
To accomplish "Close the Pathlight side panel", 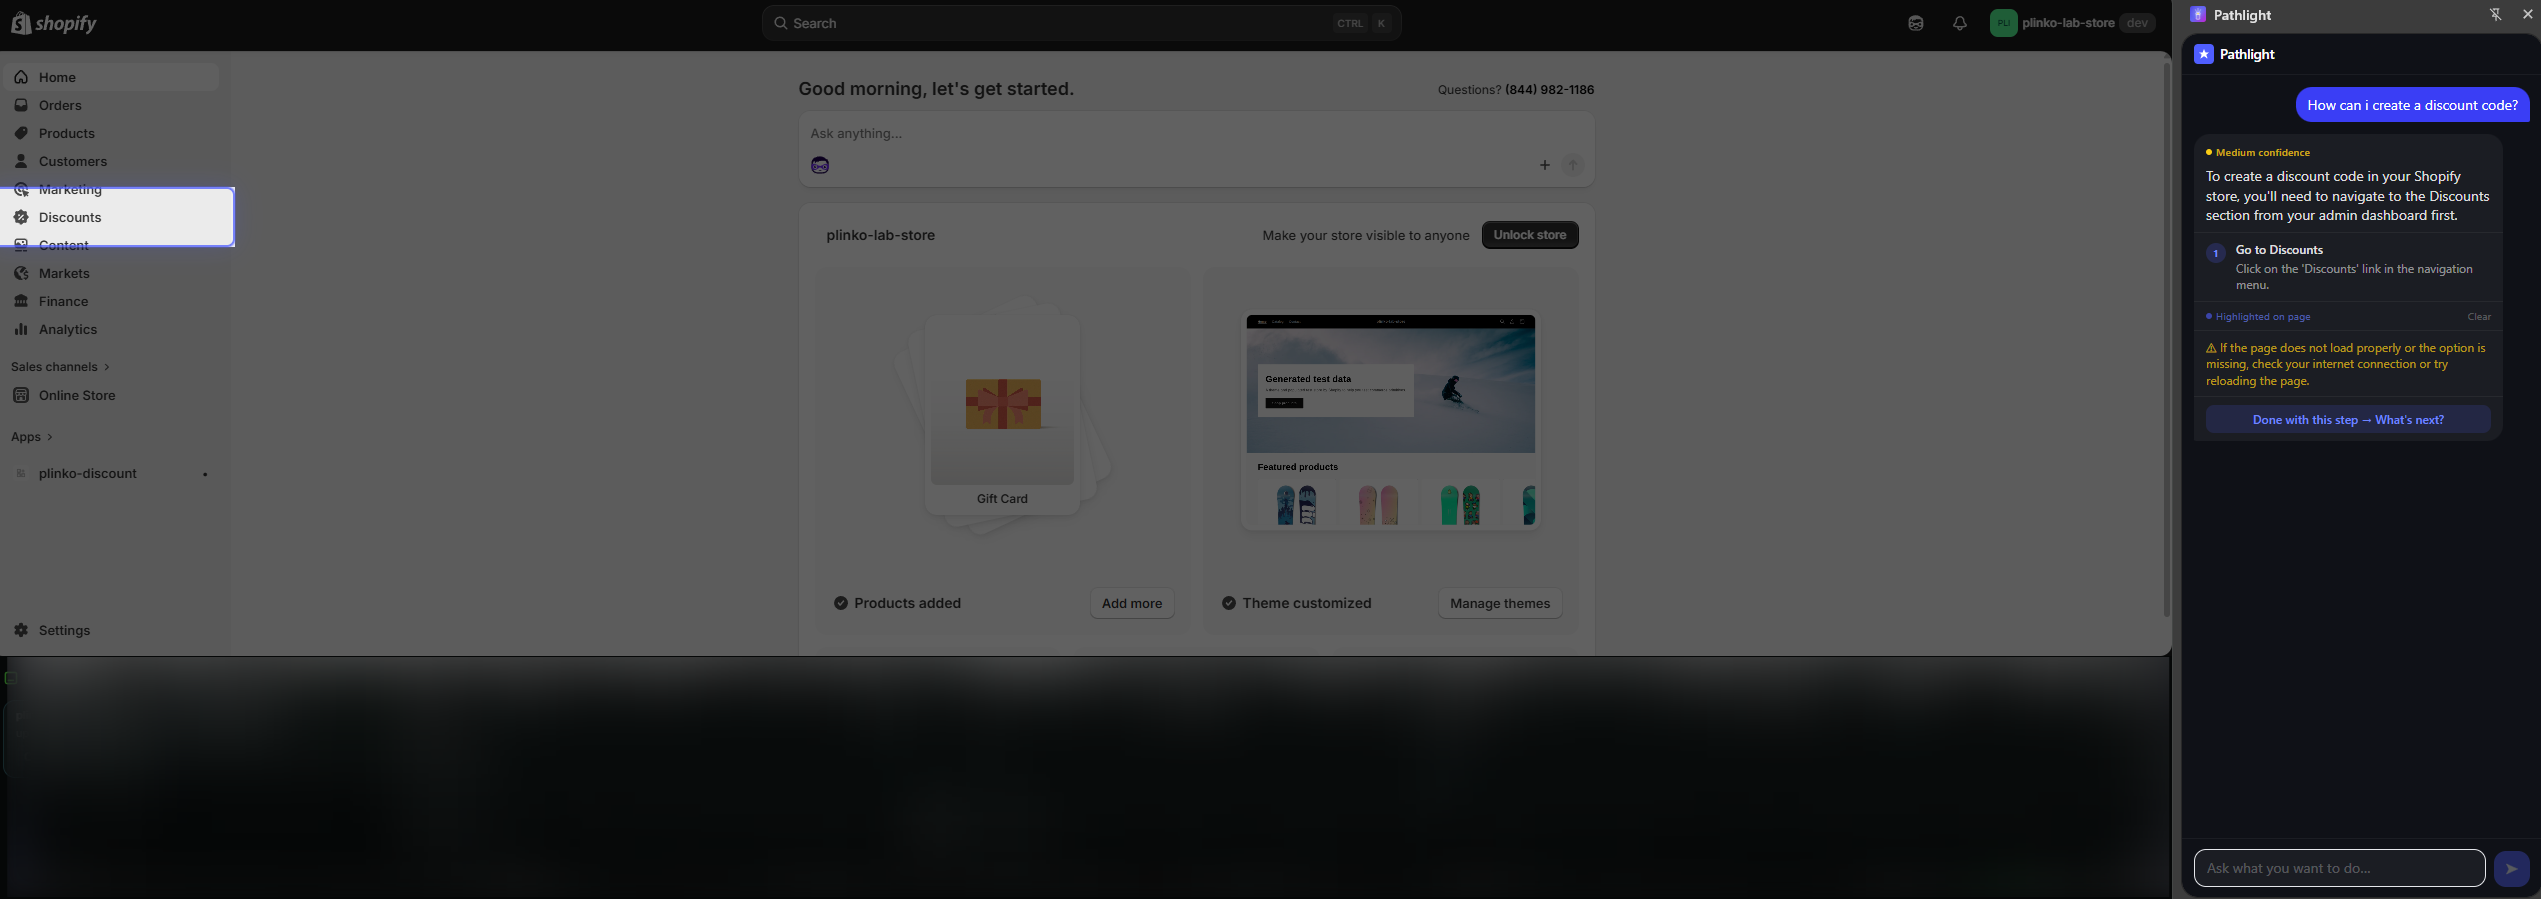I will [2527, 14].
